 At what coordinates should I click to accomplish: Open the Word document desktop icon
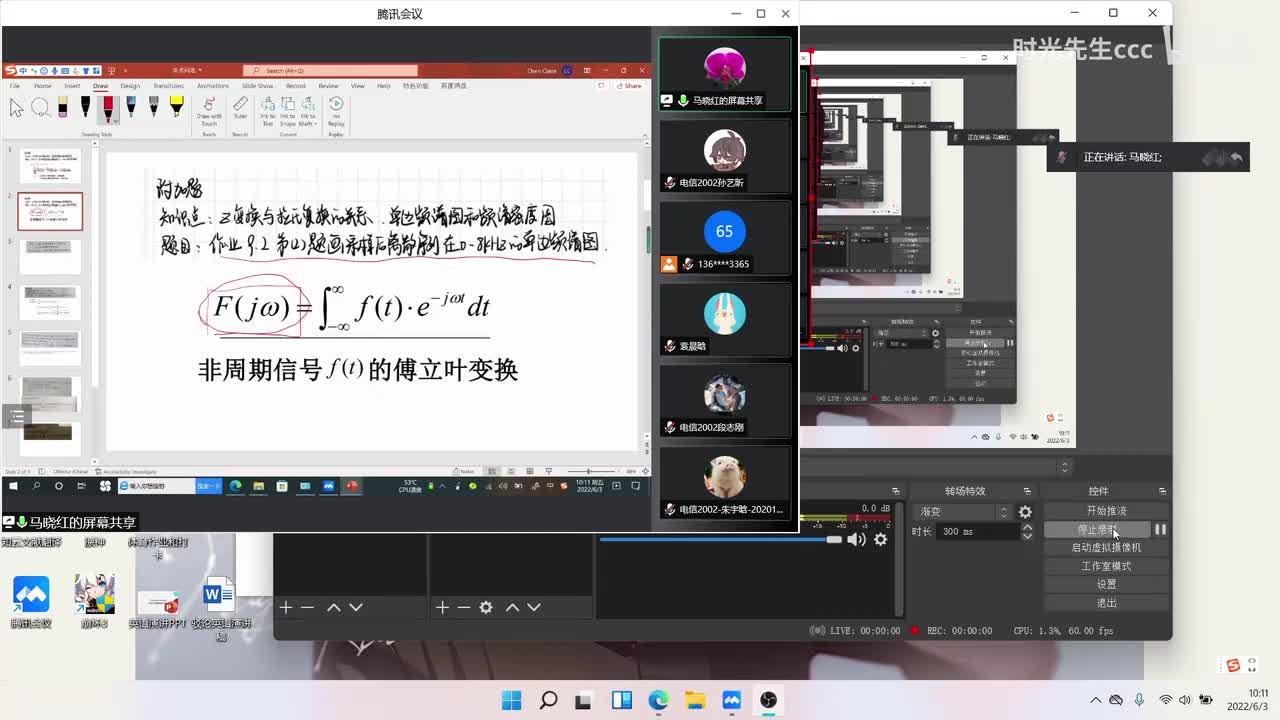click(220, 608)
